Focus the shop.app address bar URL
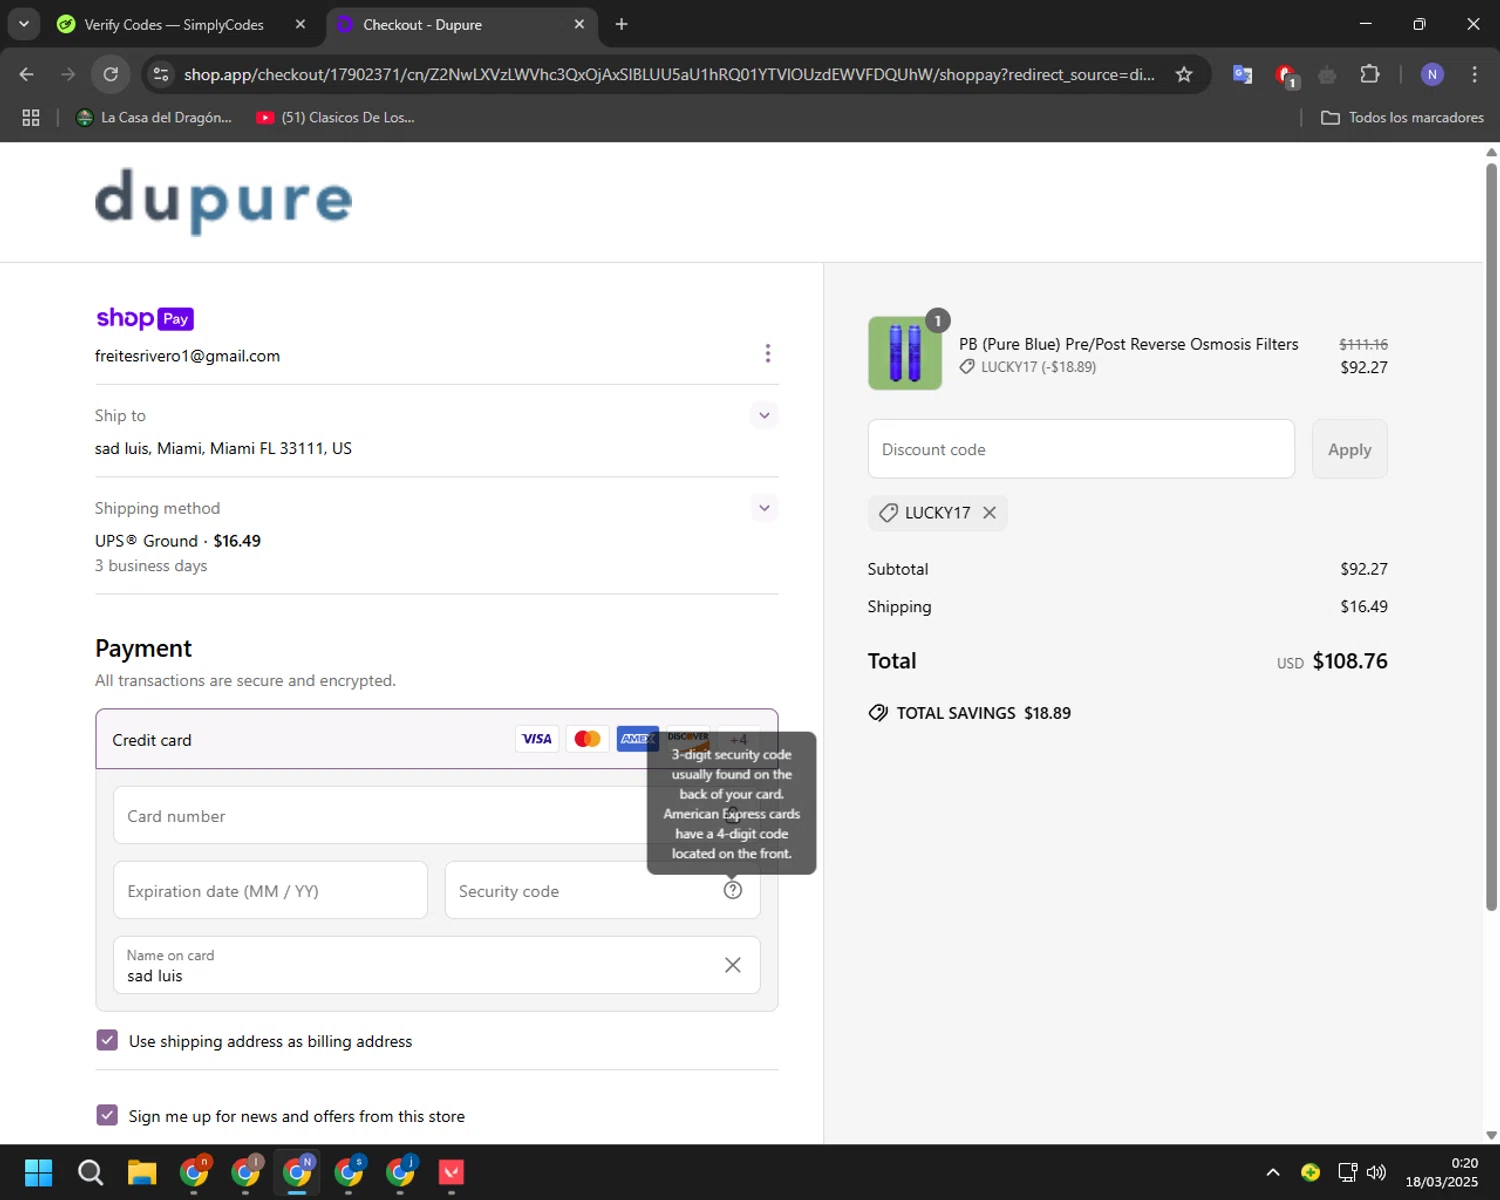This screenshot has width=1500, height=1200. (x=669, y=74)
